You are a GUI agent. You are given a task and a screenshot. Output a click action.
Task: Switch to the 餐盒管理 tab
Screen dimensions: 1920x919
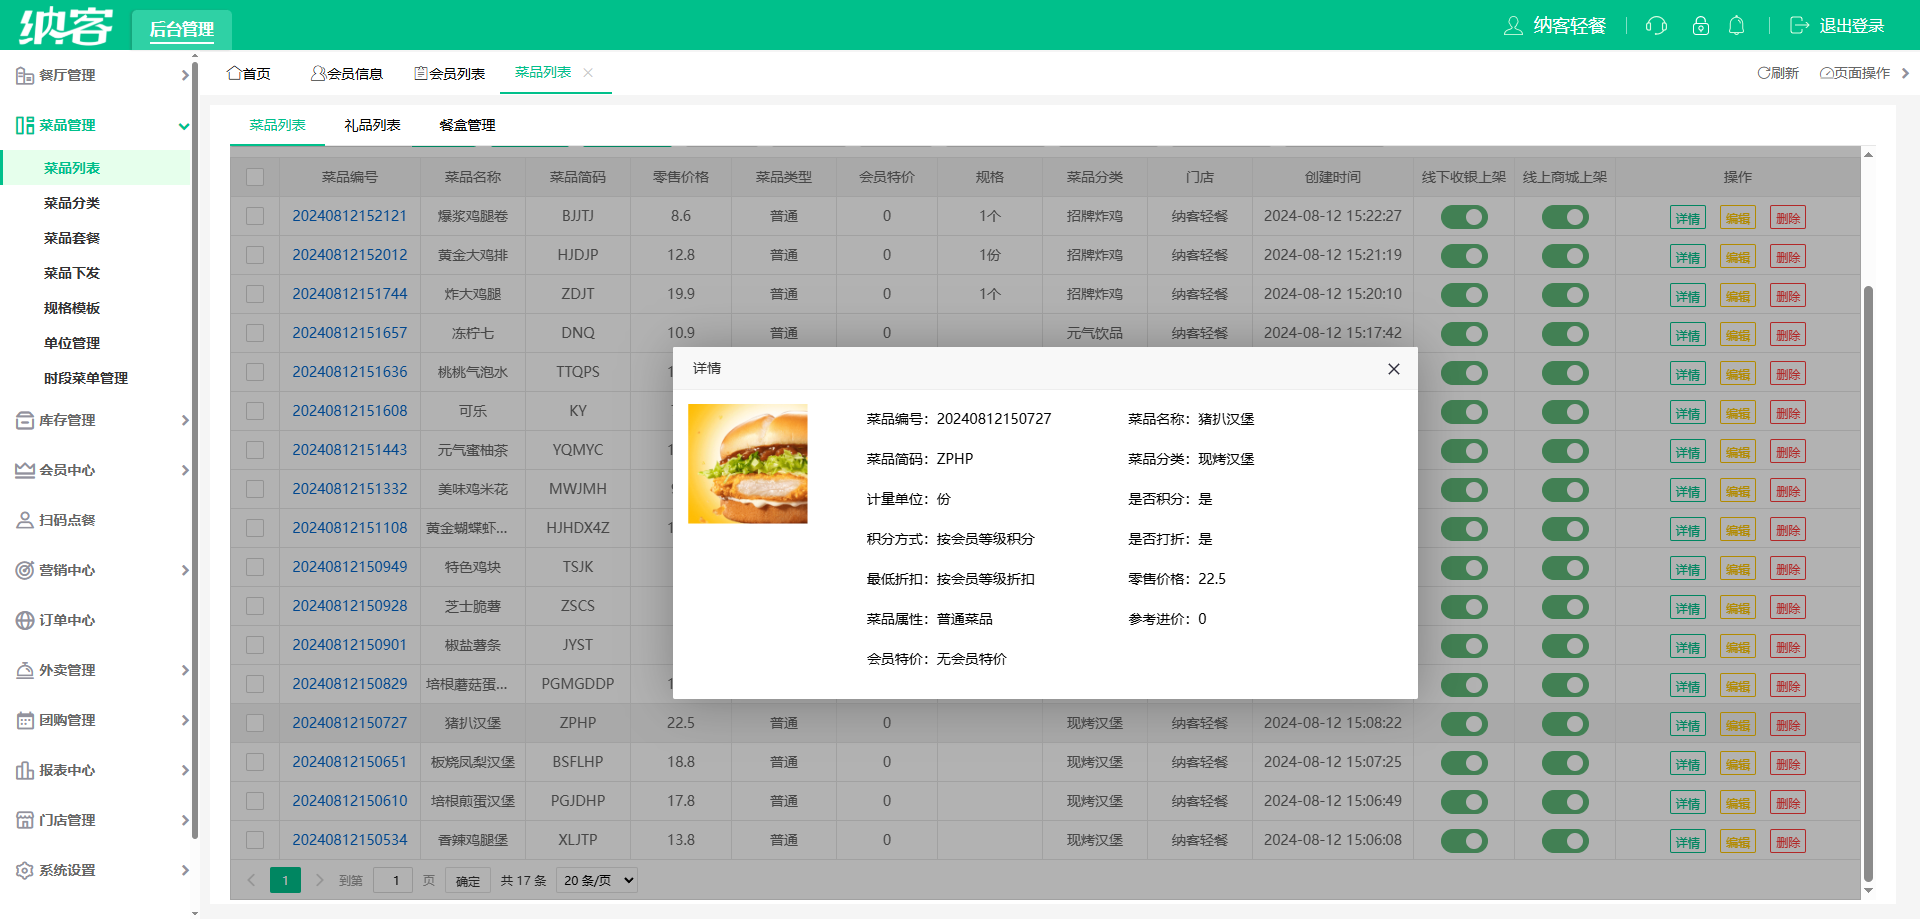[x=467, y=125]
